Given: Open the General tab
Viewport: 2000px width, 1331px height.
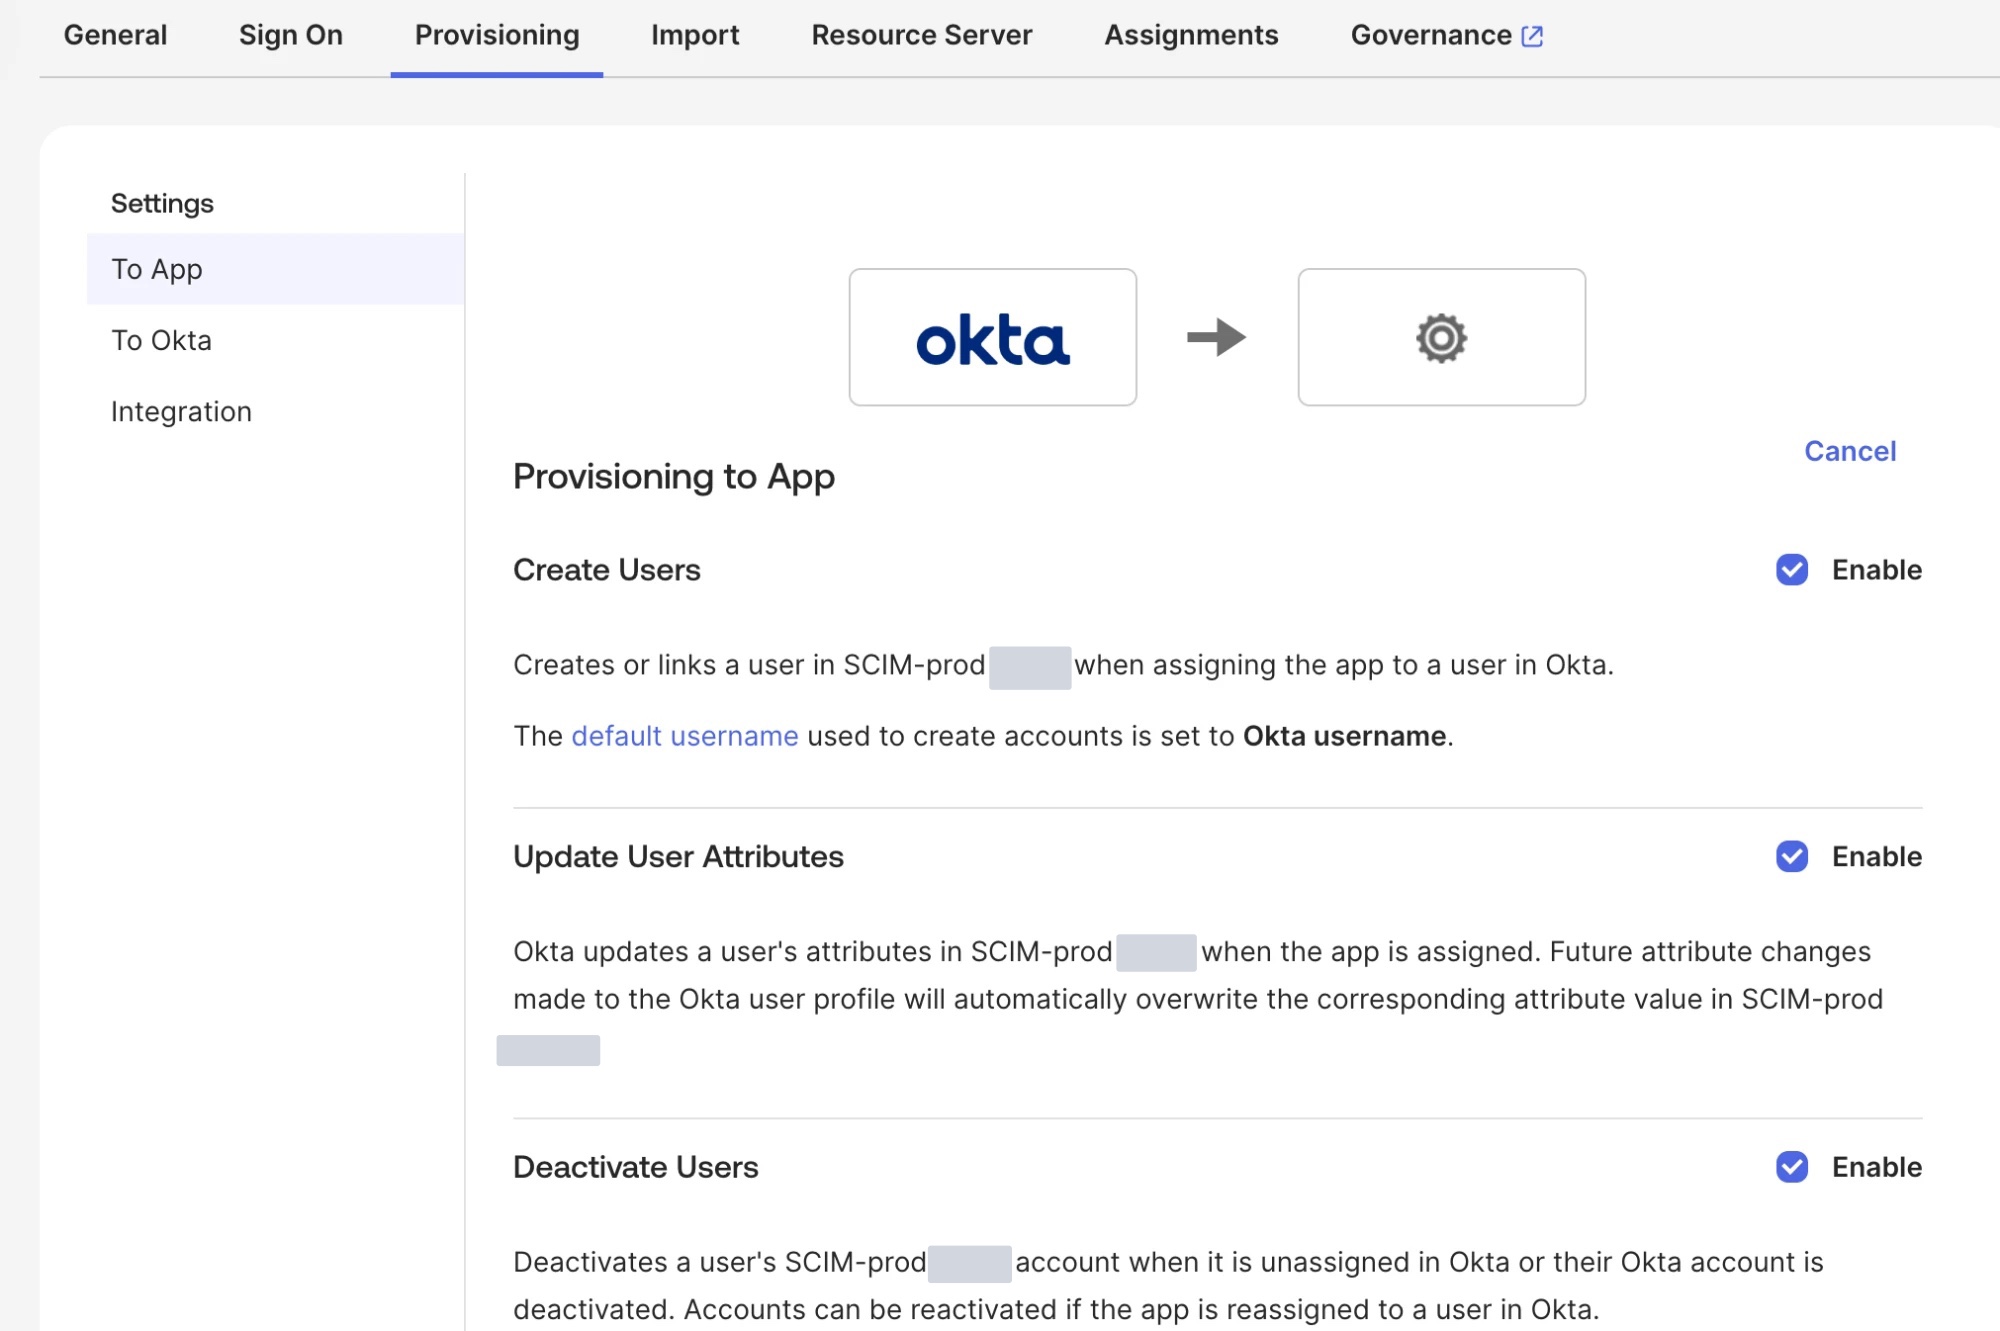Looking at the screenshot, I should pos(115,35).
